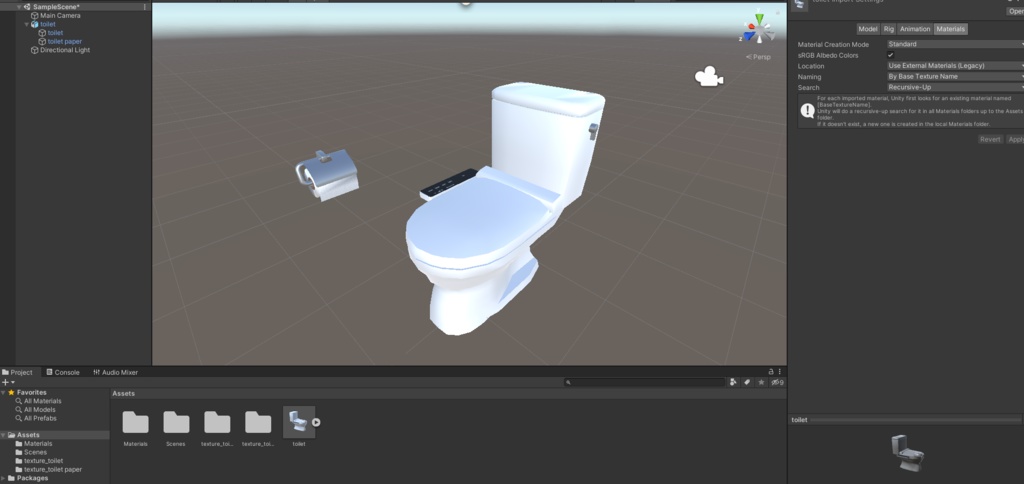This screenshot has width=1024, height=484.
Task: Select Directional Light in the Hierarchy
Action: point(65,50)
